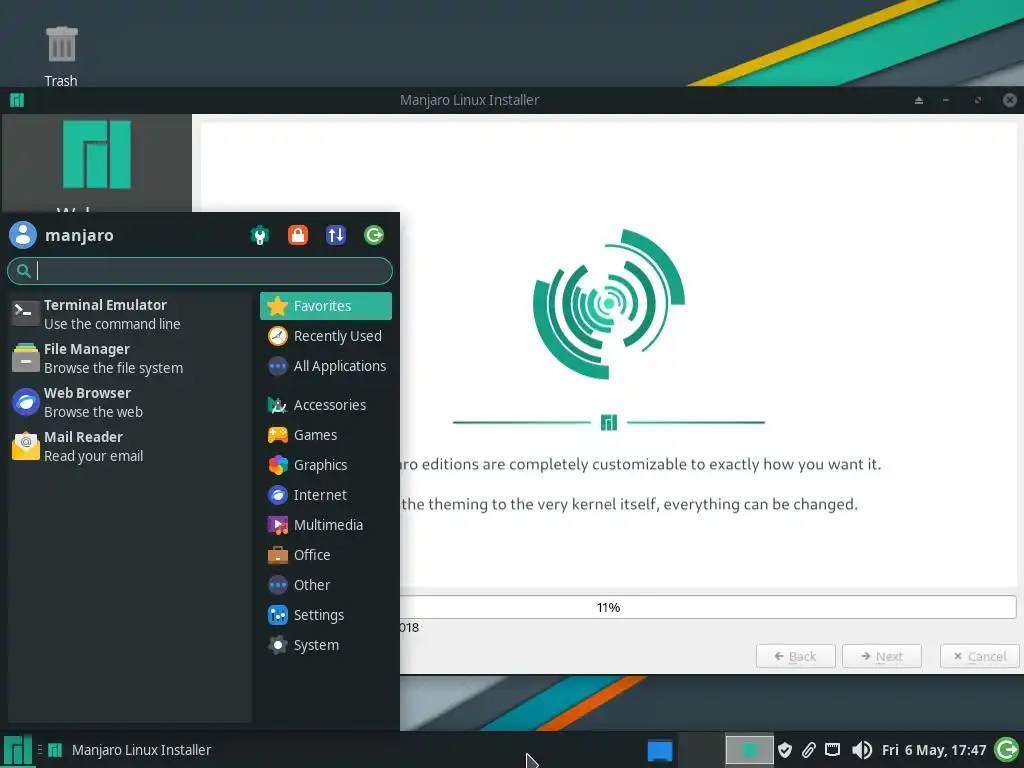The height and width of the screenshot is (768, 1024).
Task: Click the 11% installation progress bar
Action: (708, 607)
